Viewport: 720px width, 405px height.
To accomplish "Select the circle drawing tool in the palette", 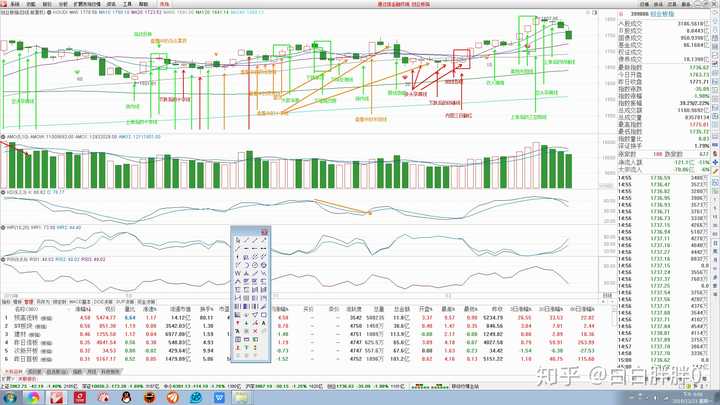I will tap(255, 265).
